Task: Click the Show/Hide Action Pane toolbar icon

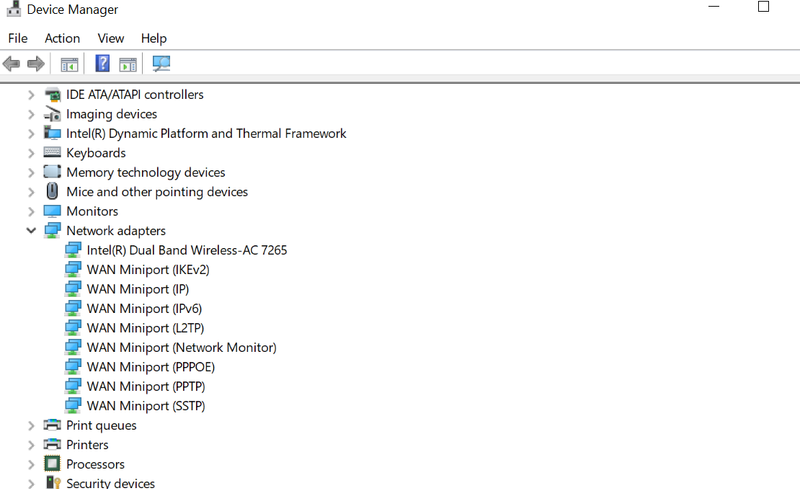Action: (x=128, y=64)
